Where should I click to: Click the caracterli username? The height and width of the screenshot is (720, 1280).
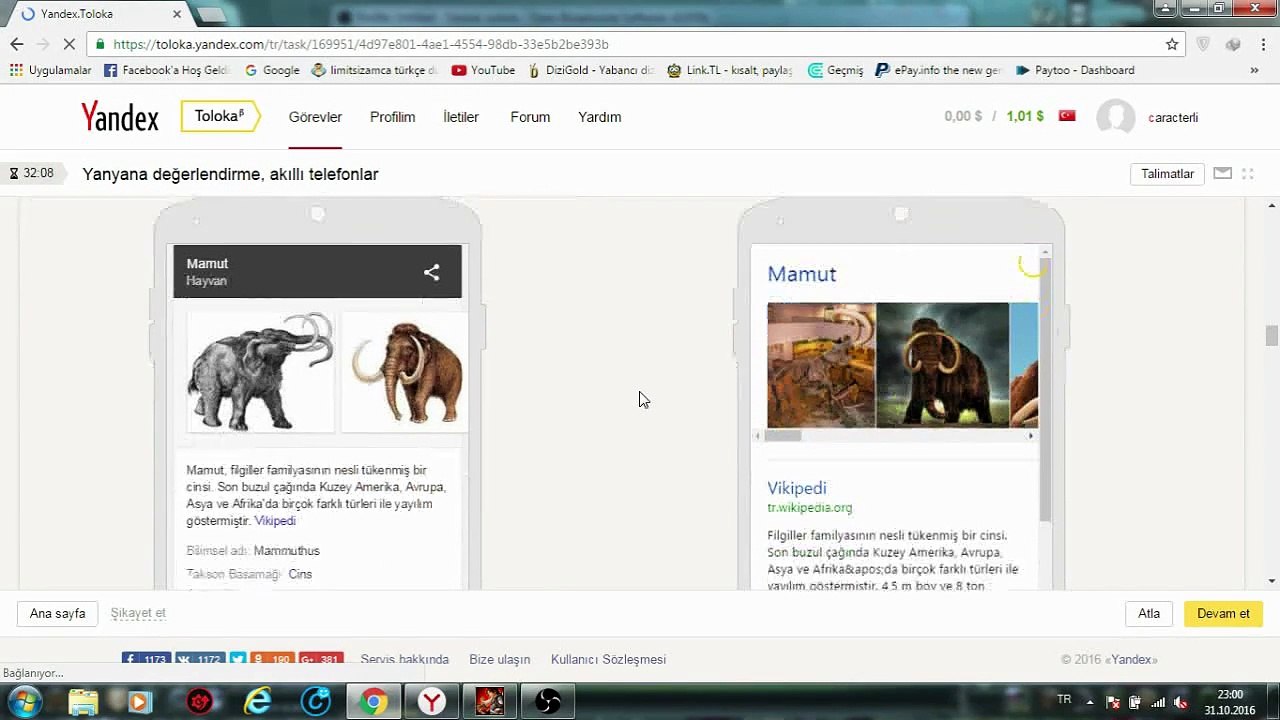pos(1173,117)
